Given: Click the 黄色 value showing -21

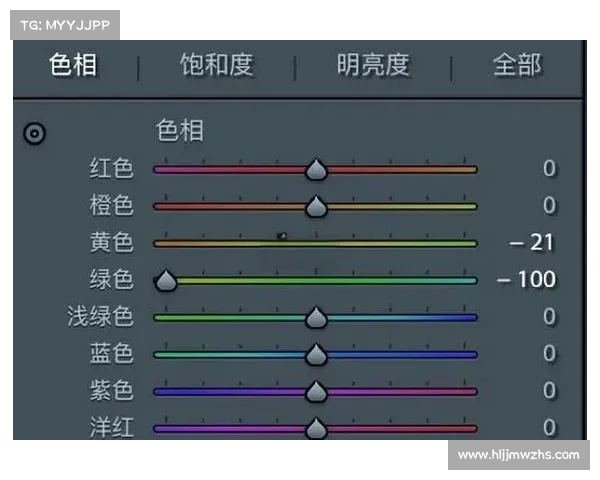Looking at the screenshot, I should [531, 242].
